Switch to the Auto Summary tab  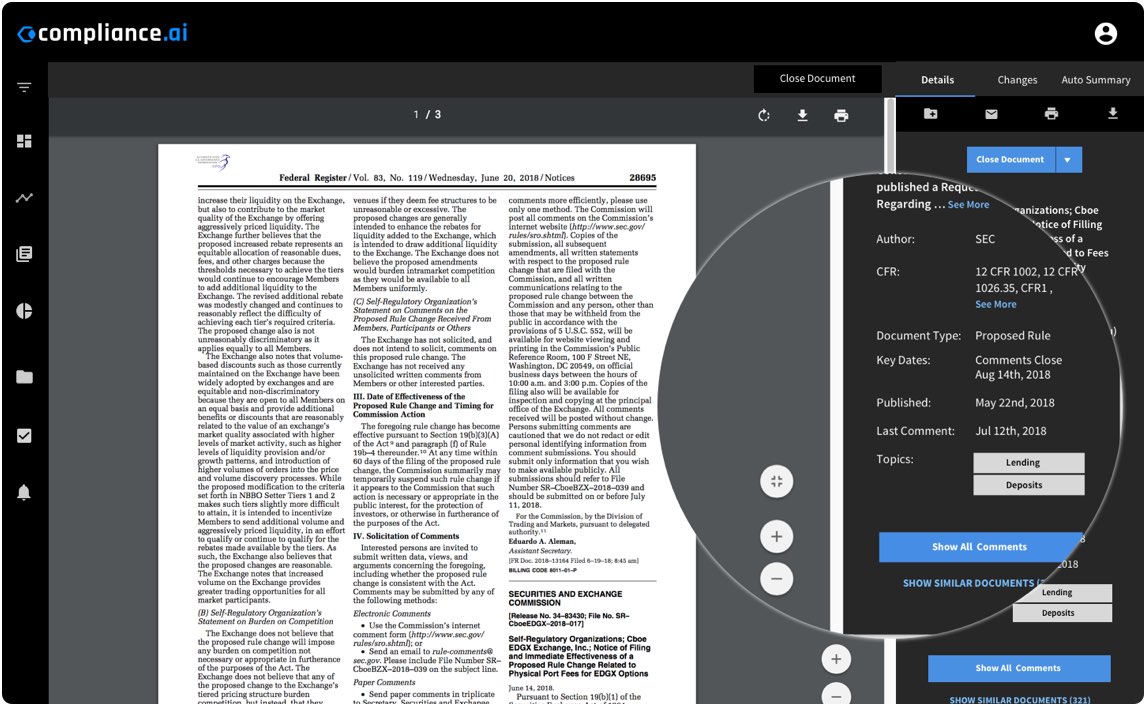coord(1096,80)
